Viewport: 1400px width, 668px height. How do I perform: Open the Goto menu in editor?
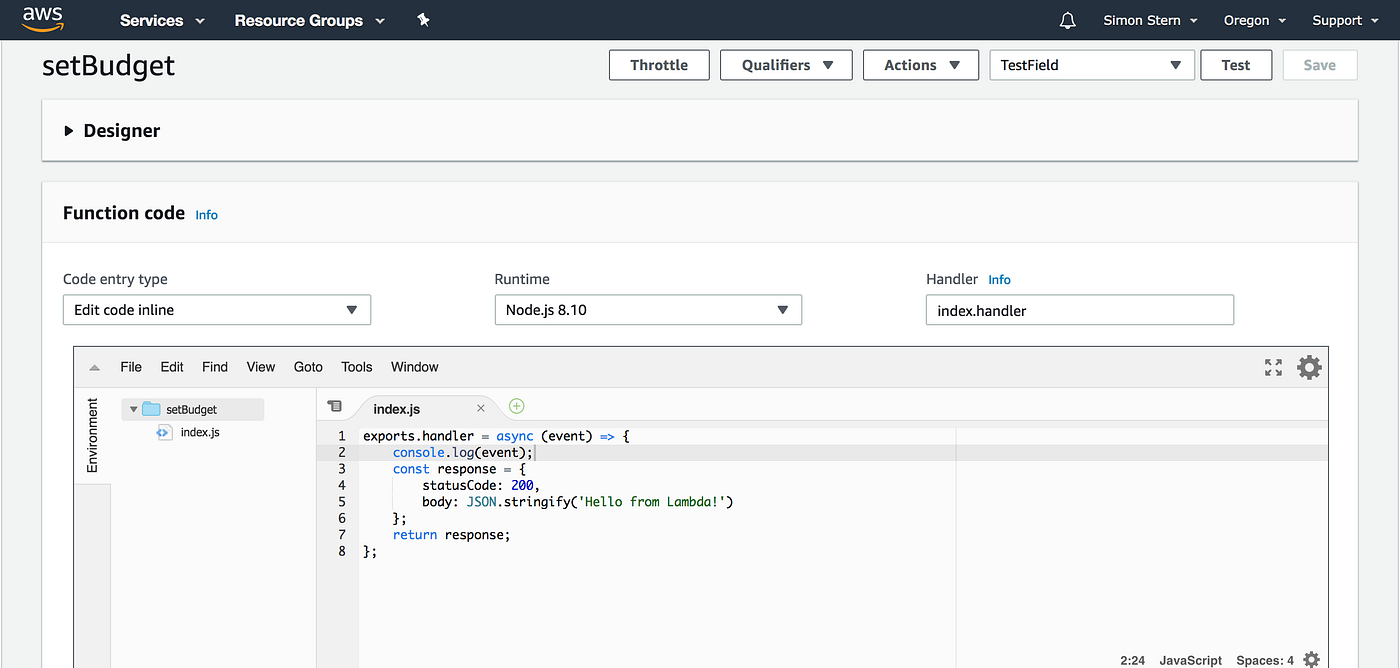(308, 367)
